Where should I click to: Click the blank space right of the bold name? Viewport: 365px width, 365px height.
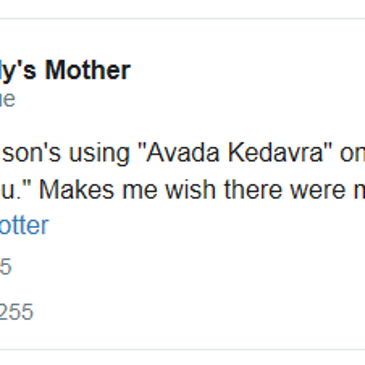tap(247, 70)
